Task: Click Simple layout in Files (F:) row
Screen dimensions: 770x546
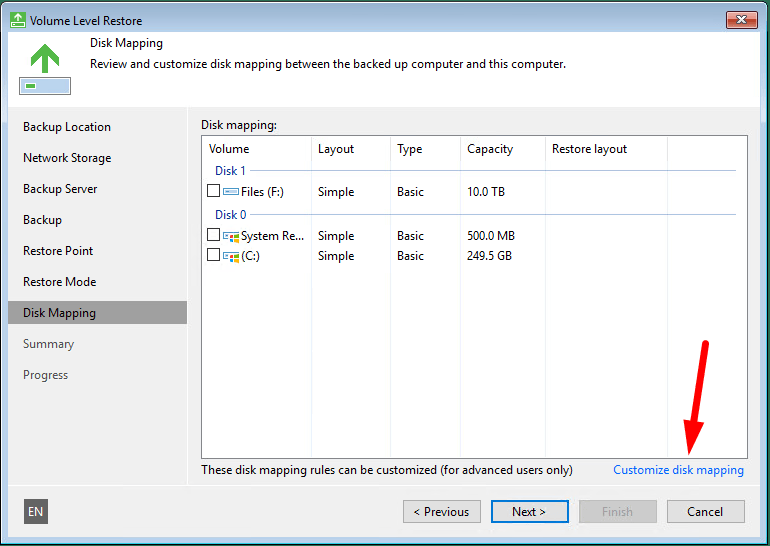Action: pyautogui.click(x=336, y=191)
